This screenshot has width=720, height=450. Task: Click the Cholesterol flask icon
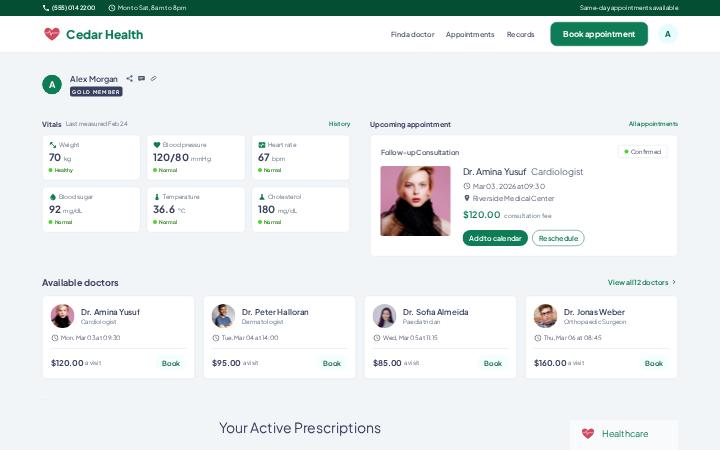[262, 197]
